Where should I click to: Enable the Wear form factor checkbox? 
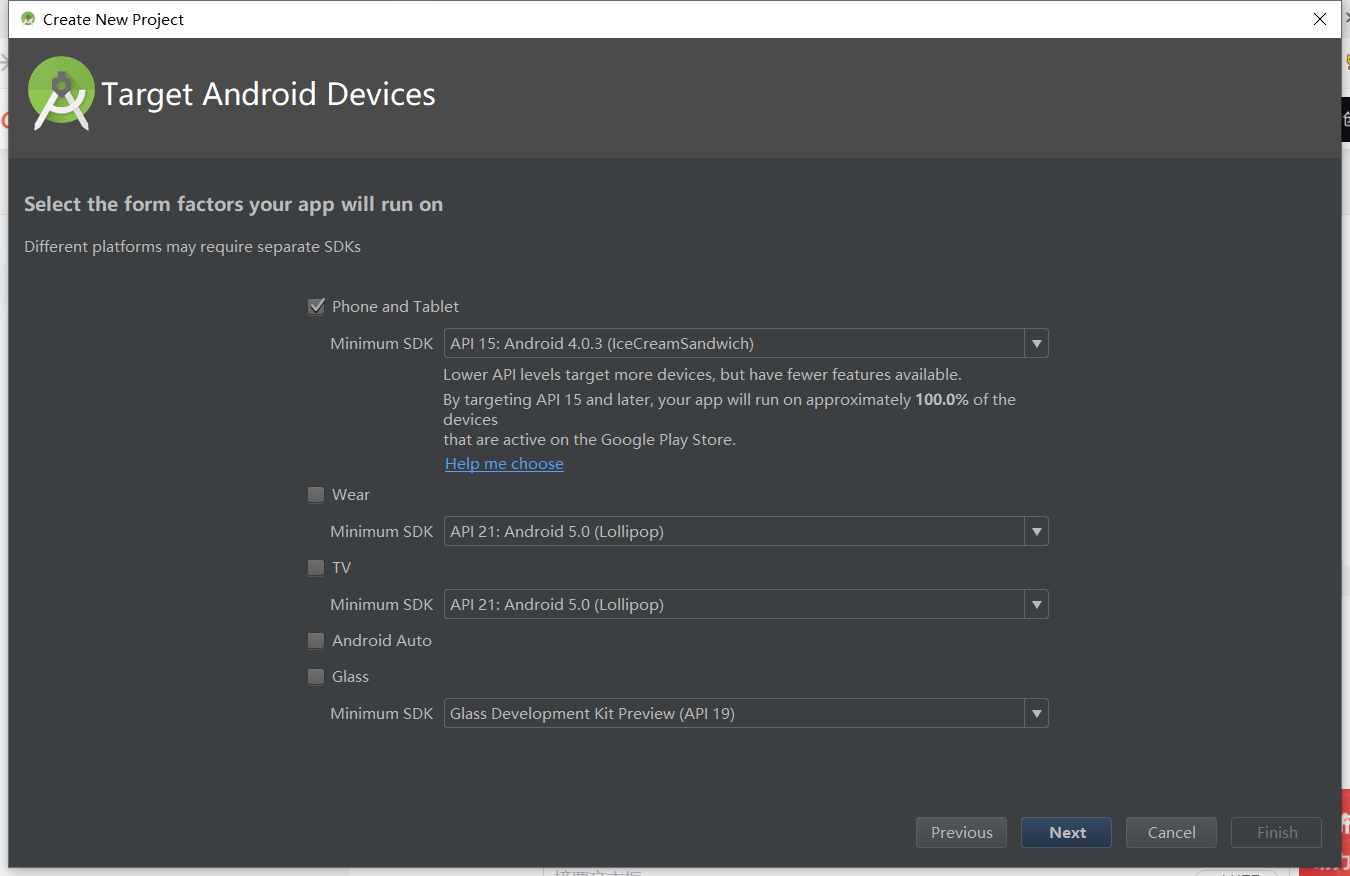[x=316, y=495]
